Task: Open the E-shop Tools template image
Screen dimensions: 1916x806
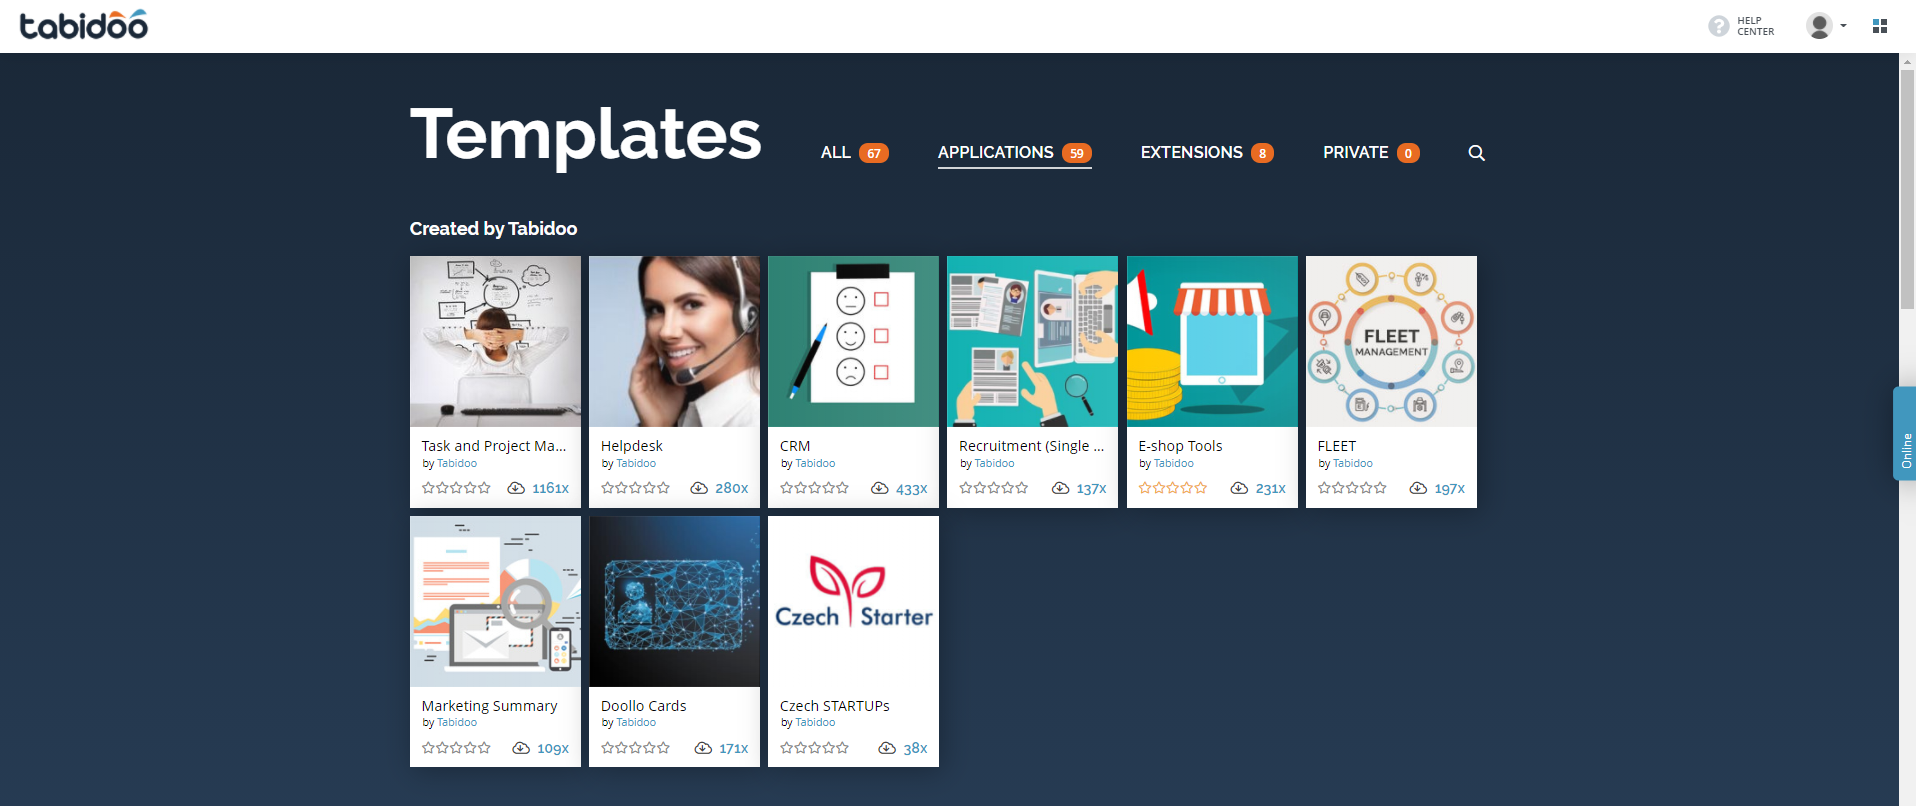Action: point(1212,341)
